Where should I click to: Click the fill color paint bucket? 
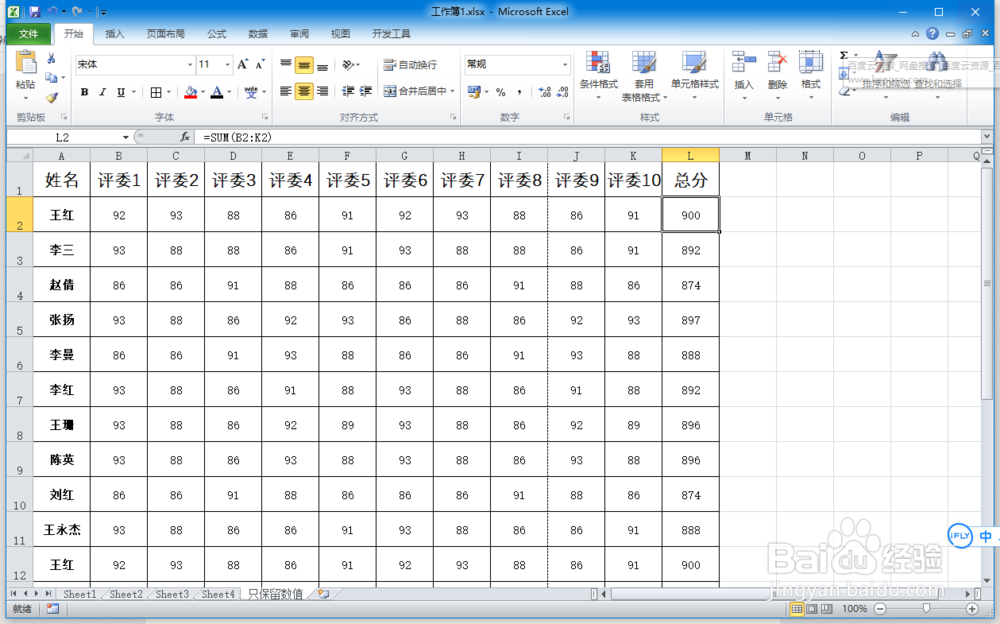click(190, 92)
